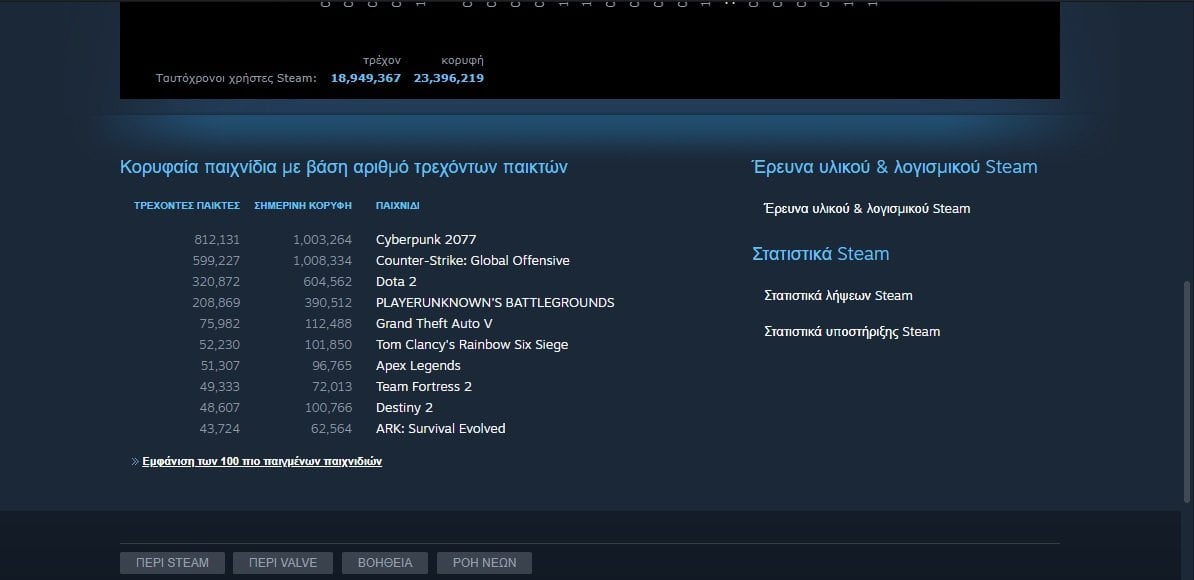Click the double-arrow icon before Εμφάνιση link

coord(135,461)
